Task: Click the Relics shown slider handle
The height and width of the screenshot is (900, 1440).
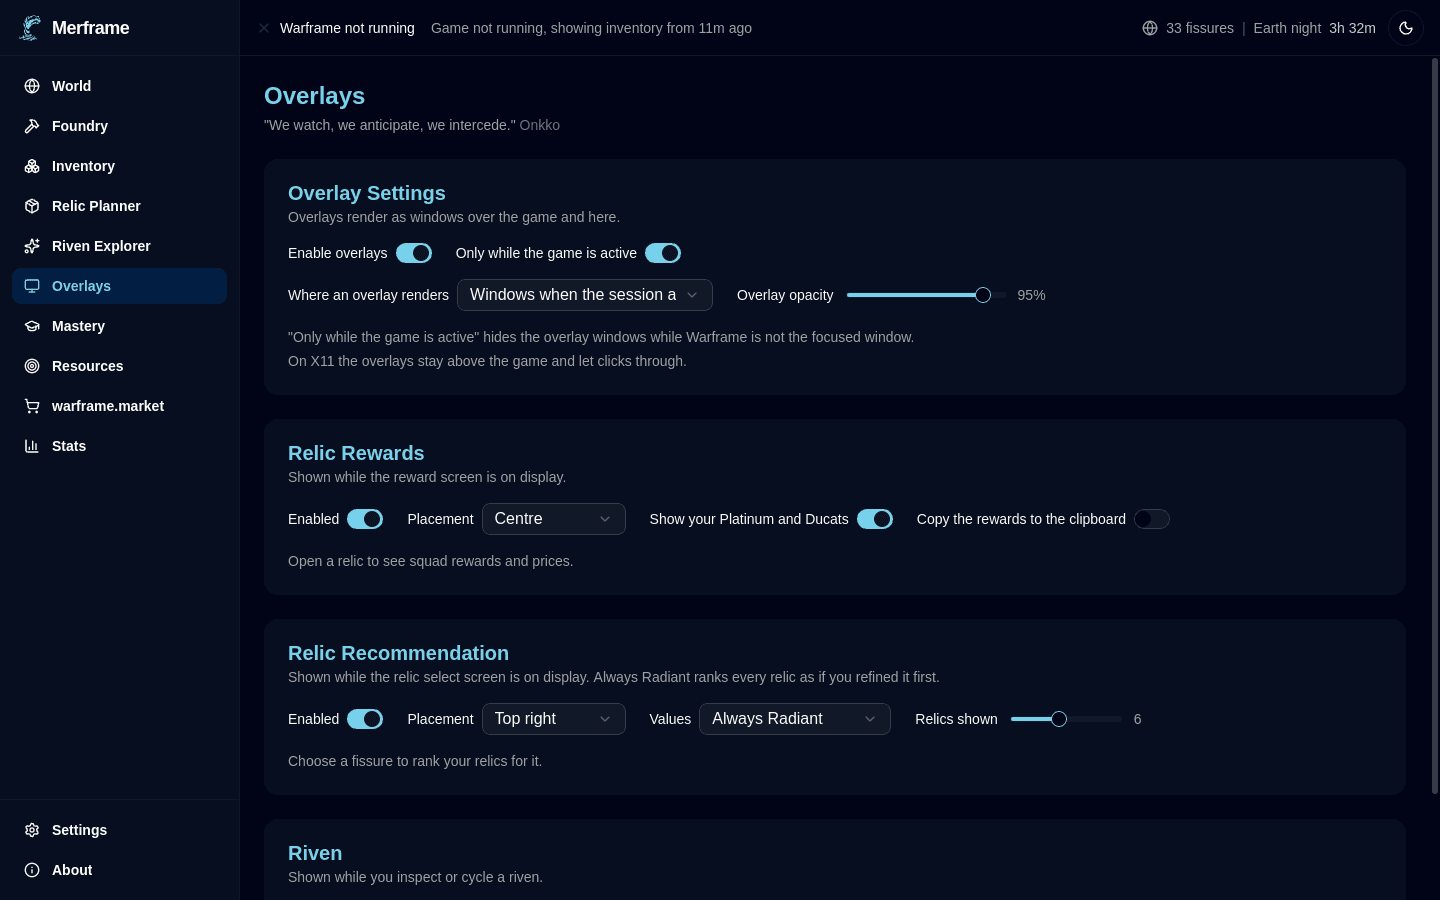Action: coord(1059,719)
